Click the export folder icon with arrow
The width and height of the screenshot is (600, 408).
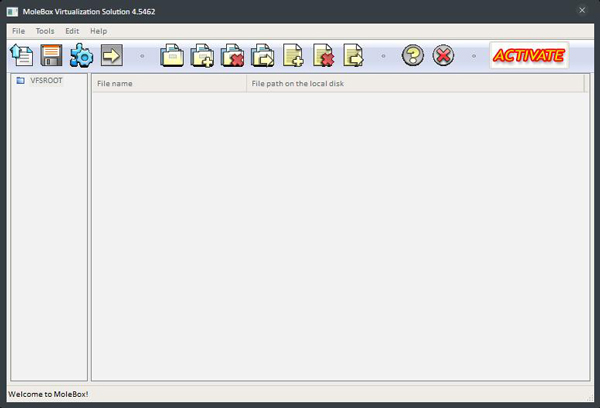[262, 55]
